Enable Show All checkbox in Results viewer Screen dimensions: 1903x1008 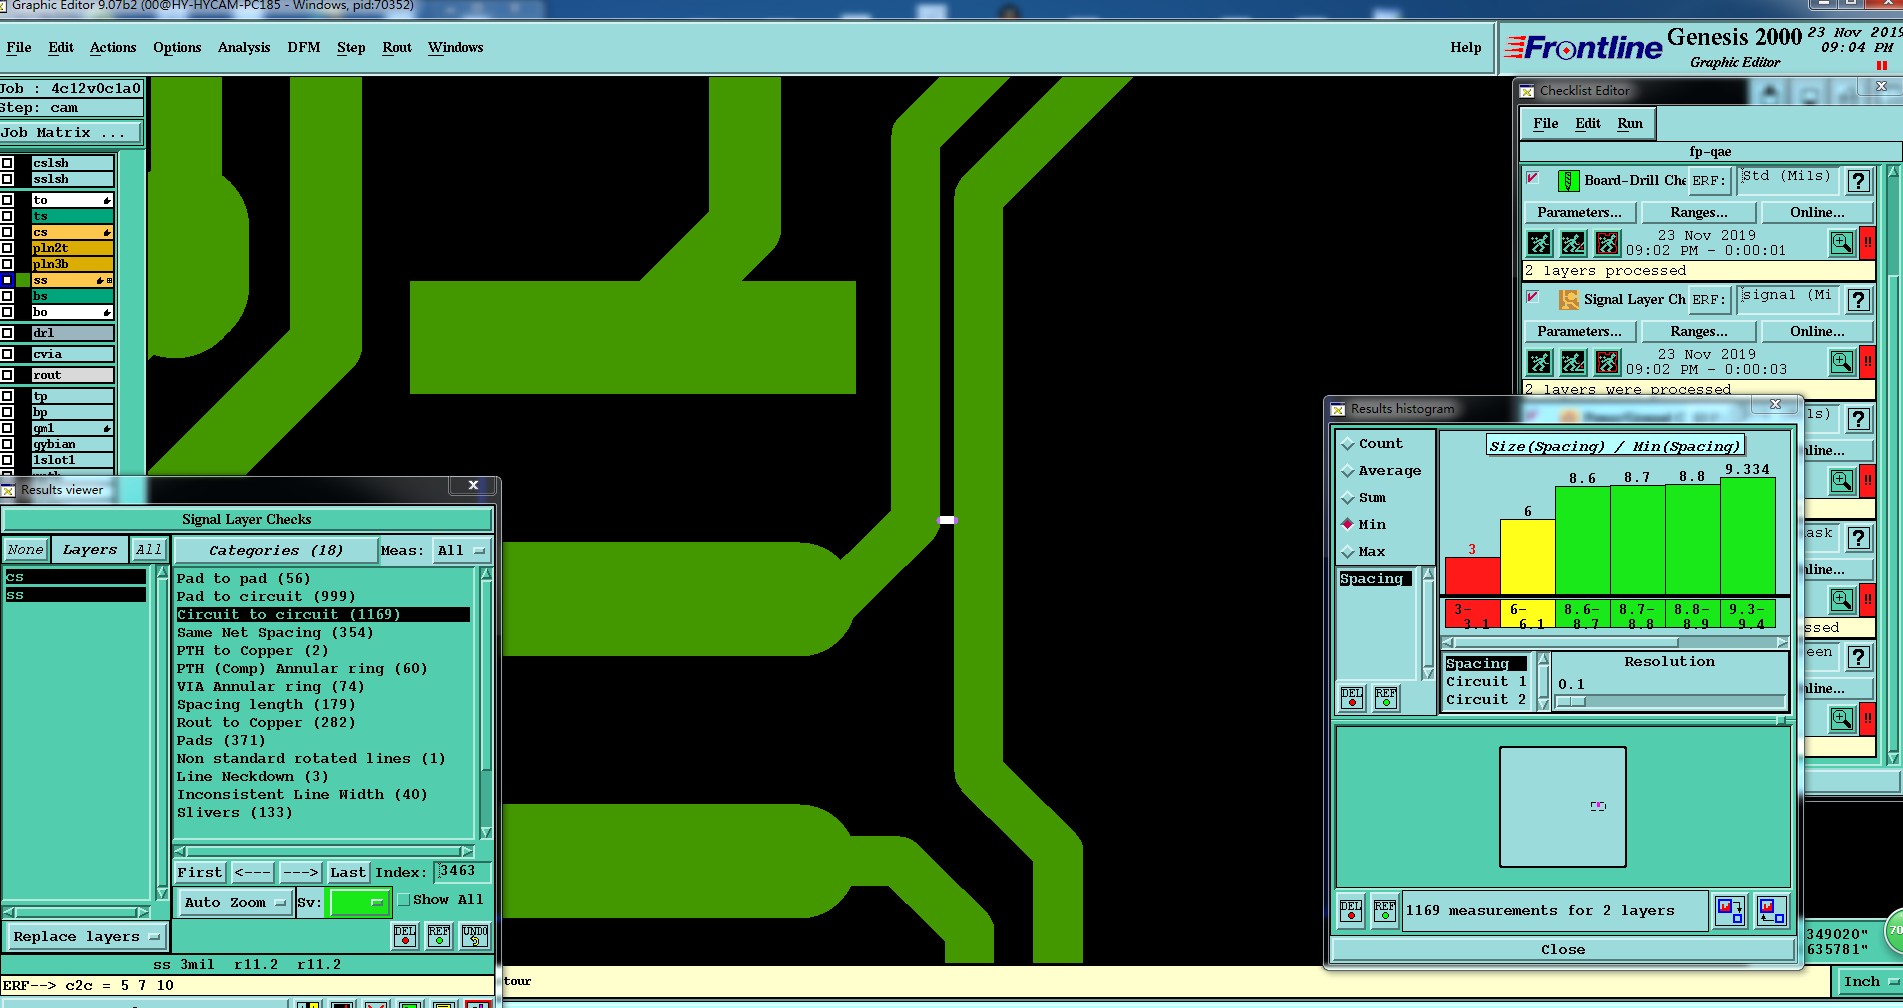click(x=404, y=900)
